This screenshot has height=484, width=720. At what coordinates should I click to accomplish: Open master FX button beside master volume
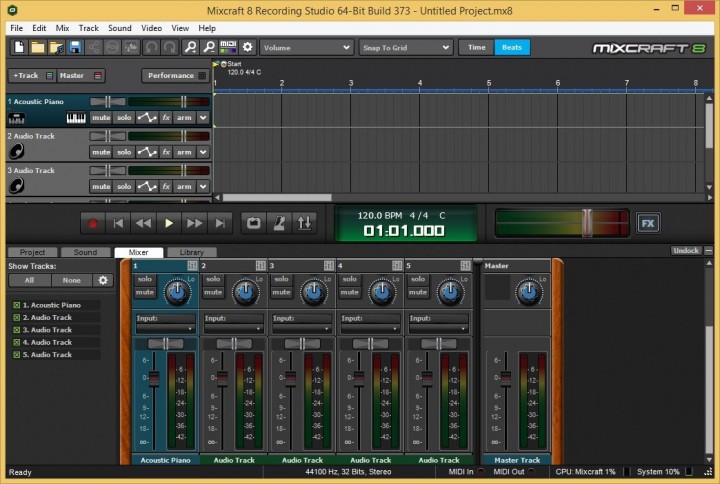[x=648, y=224]
